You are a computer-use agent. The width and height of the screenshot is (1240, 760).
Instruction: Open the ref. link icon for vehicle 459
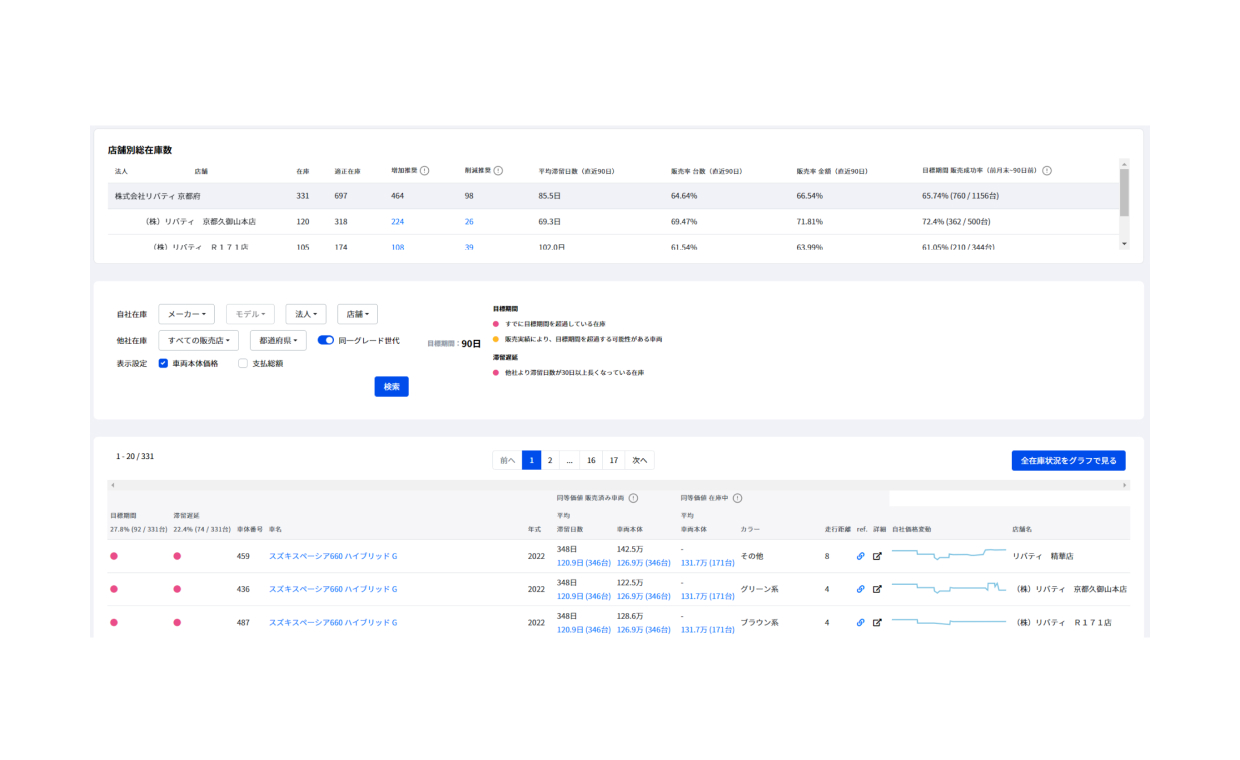coord(861,556)
